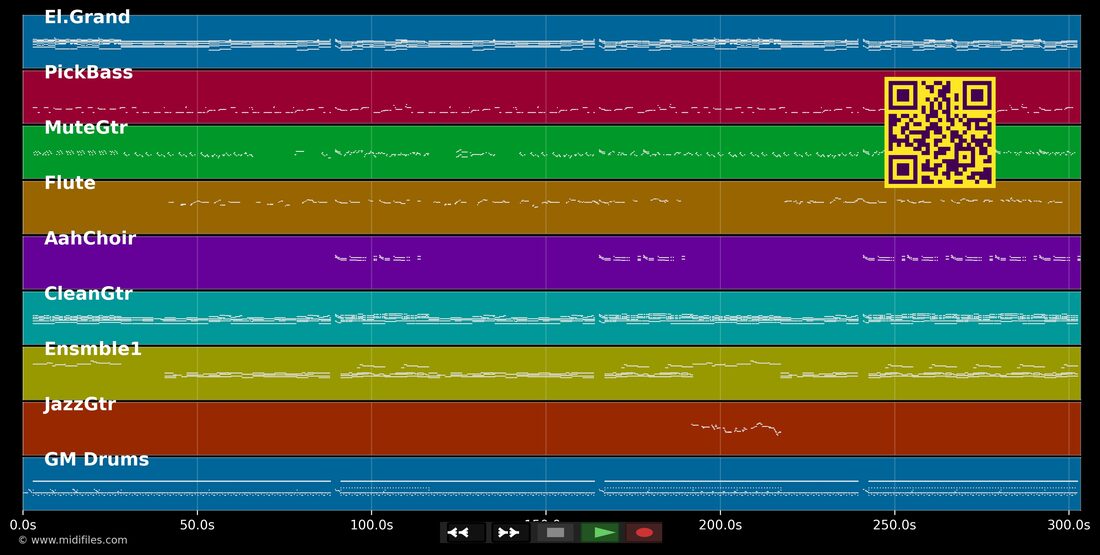Click the 100.0s time marker
Viewport: 1100px width, 555px height.
click(371, 524)
